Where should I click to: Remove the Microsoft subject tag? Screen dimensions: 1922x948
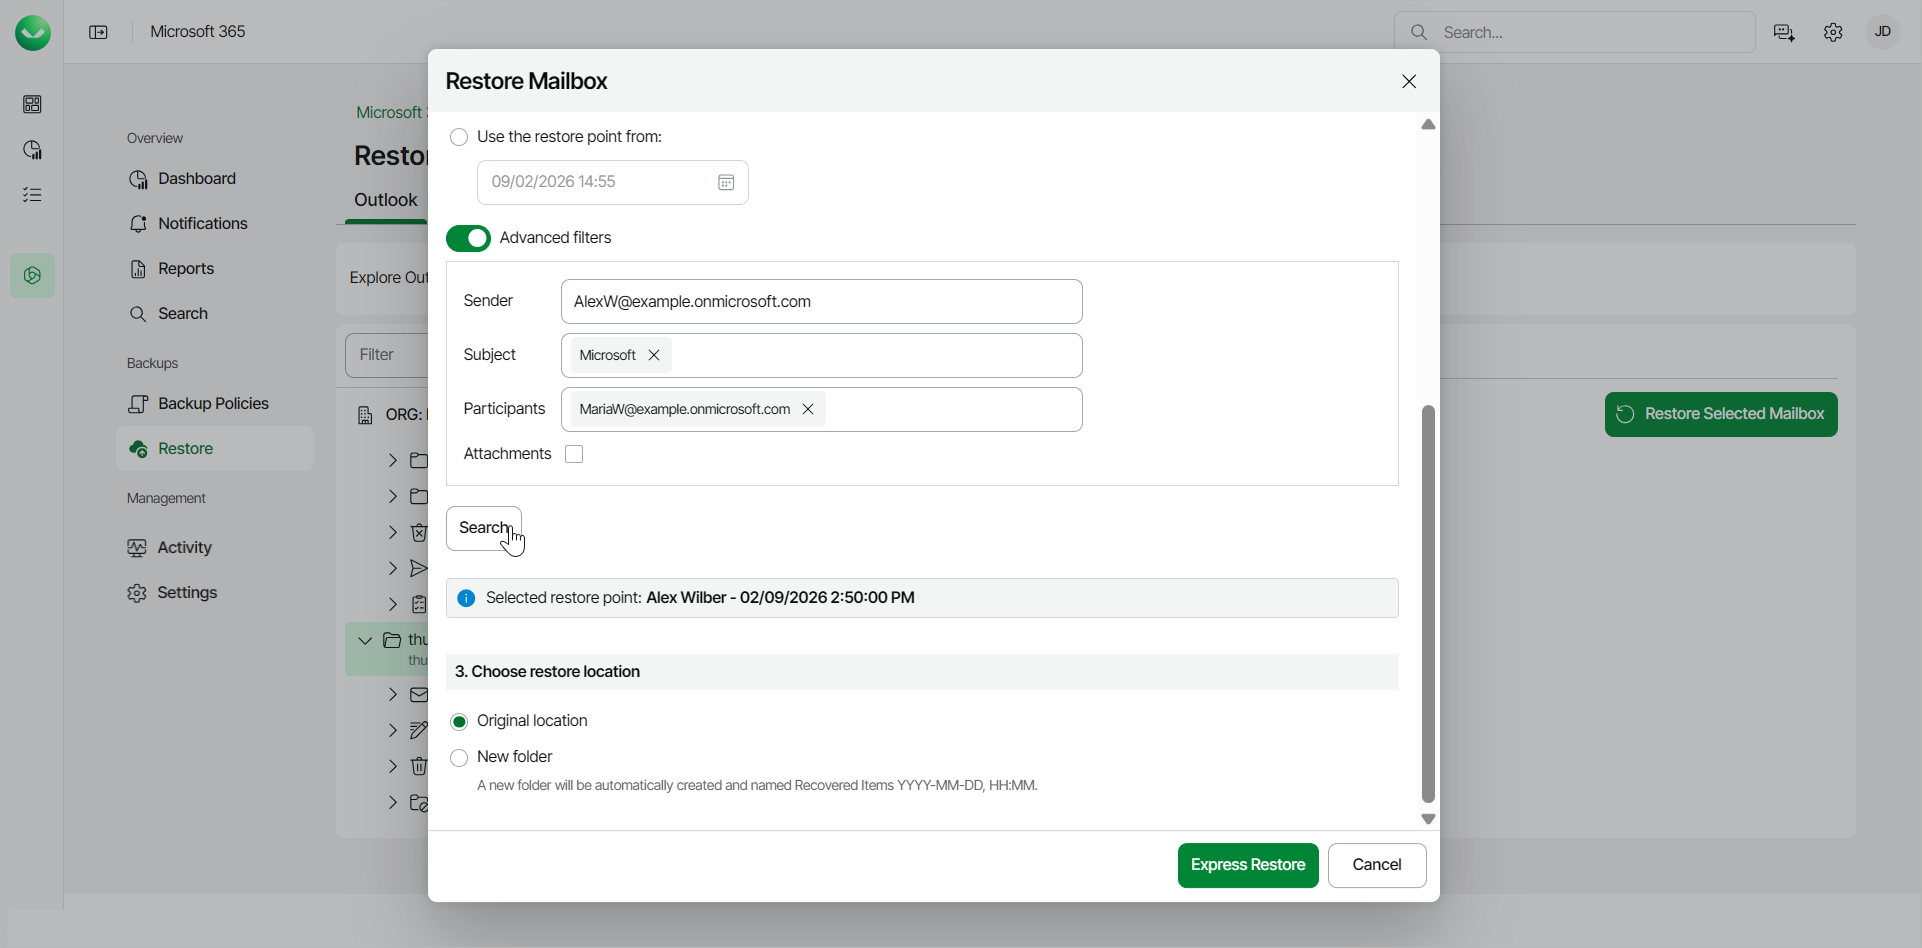pyautogui.click(x=654, y=355)
